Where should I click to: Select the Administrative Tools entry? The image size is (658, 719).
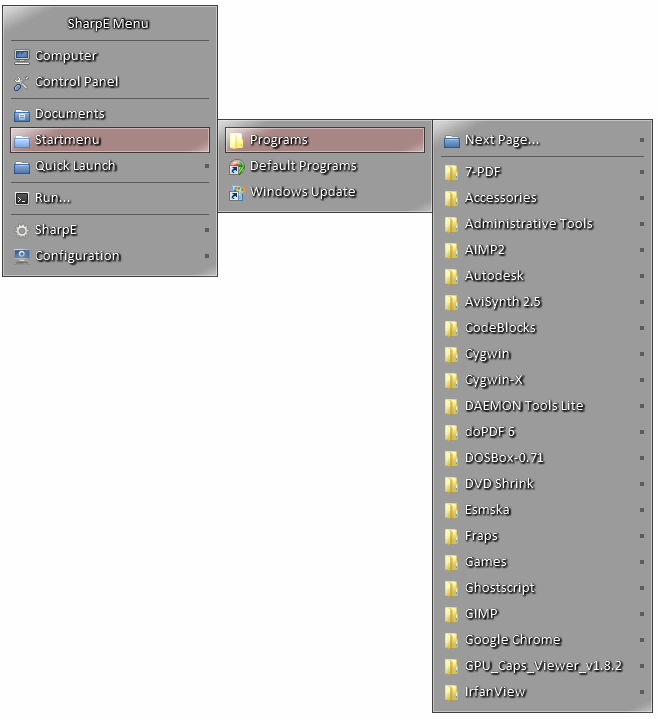pyautogui.click(x=542, y=224)
